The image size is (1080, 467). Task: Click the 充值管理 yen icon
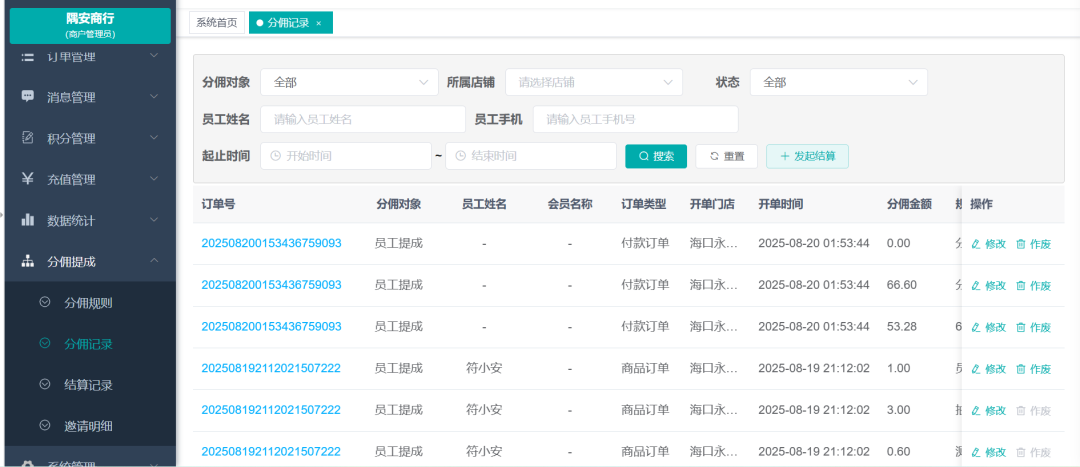point(28,179)
